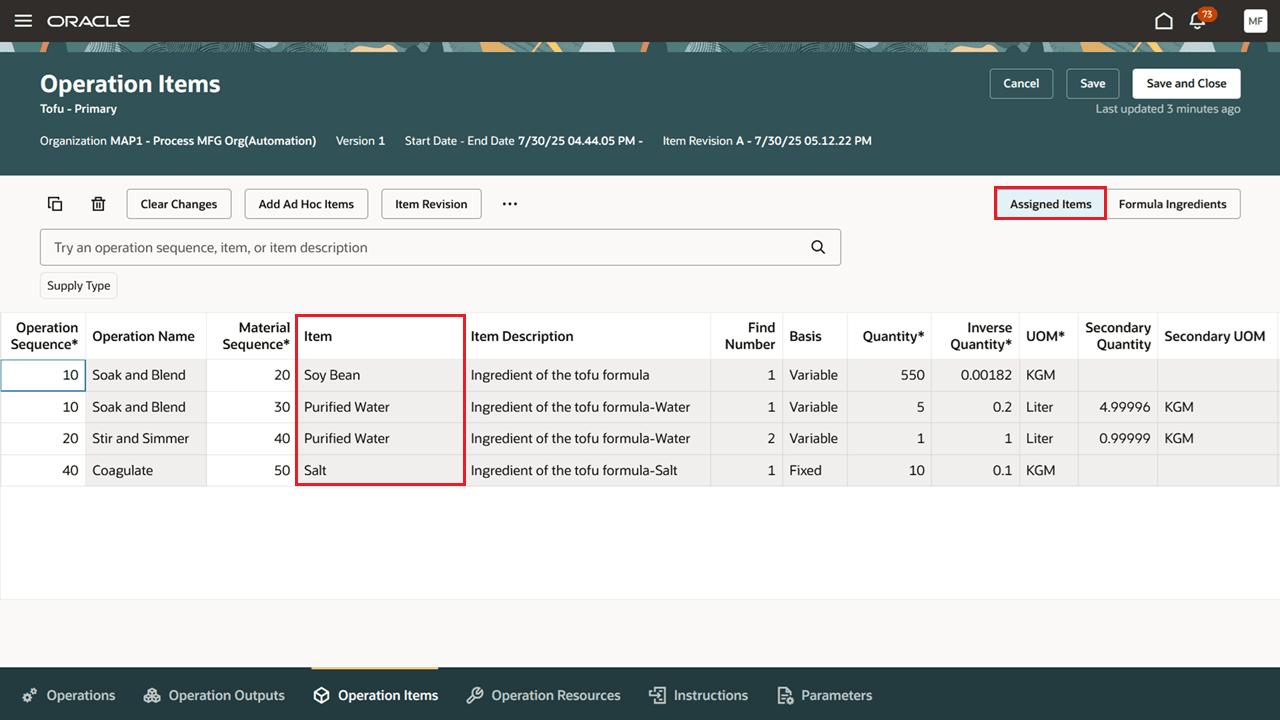
Task: Switch to the Parameters tab
Action: (x=824, y=695)
